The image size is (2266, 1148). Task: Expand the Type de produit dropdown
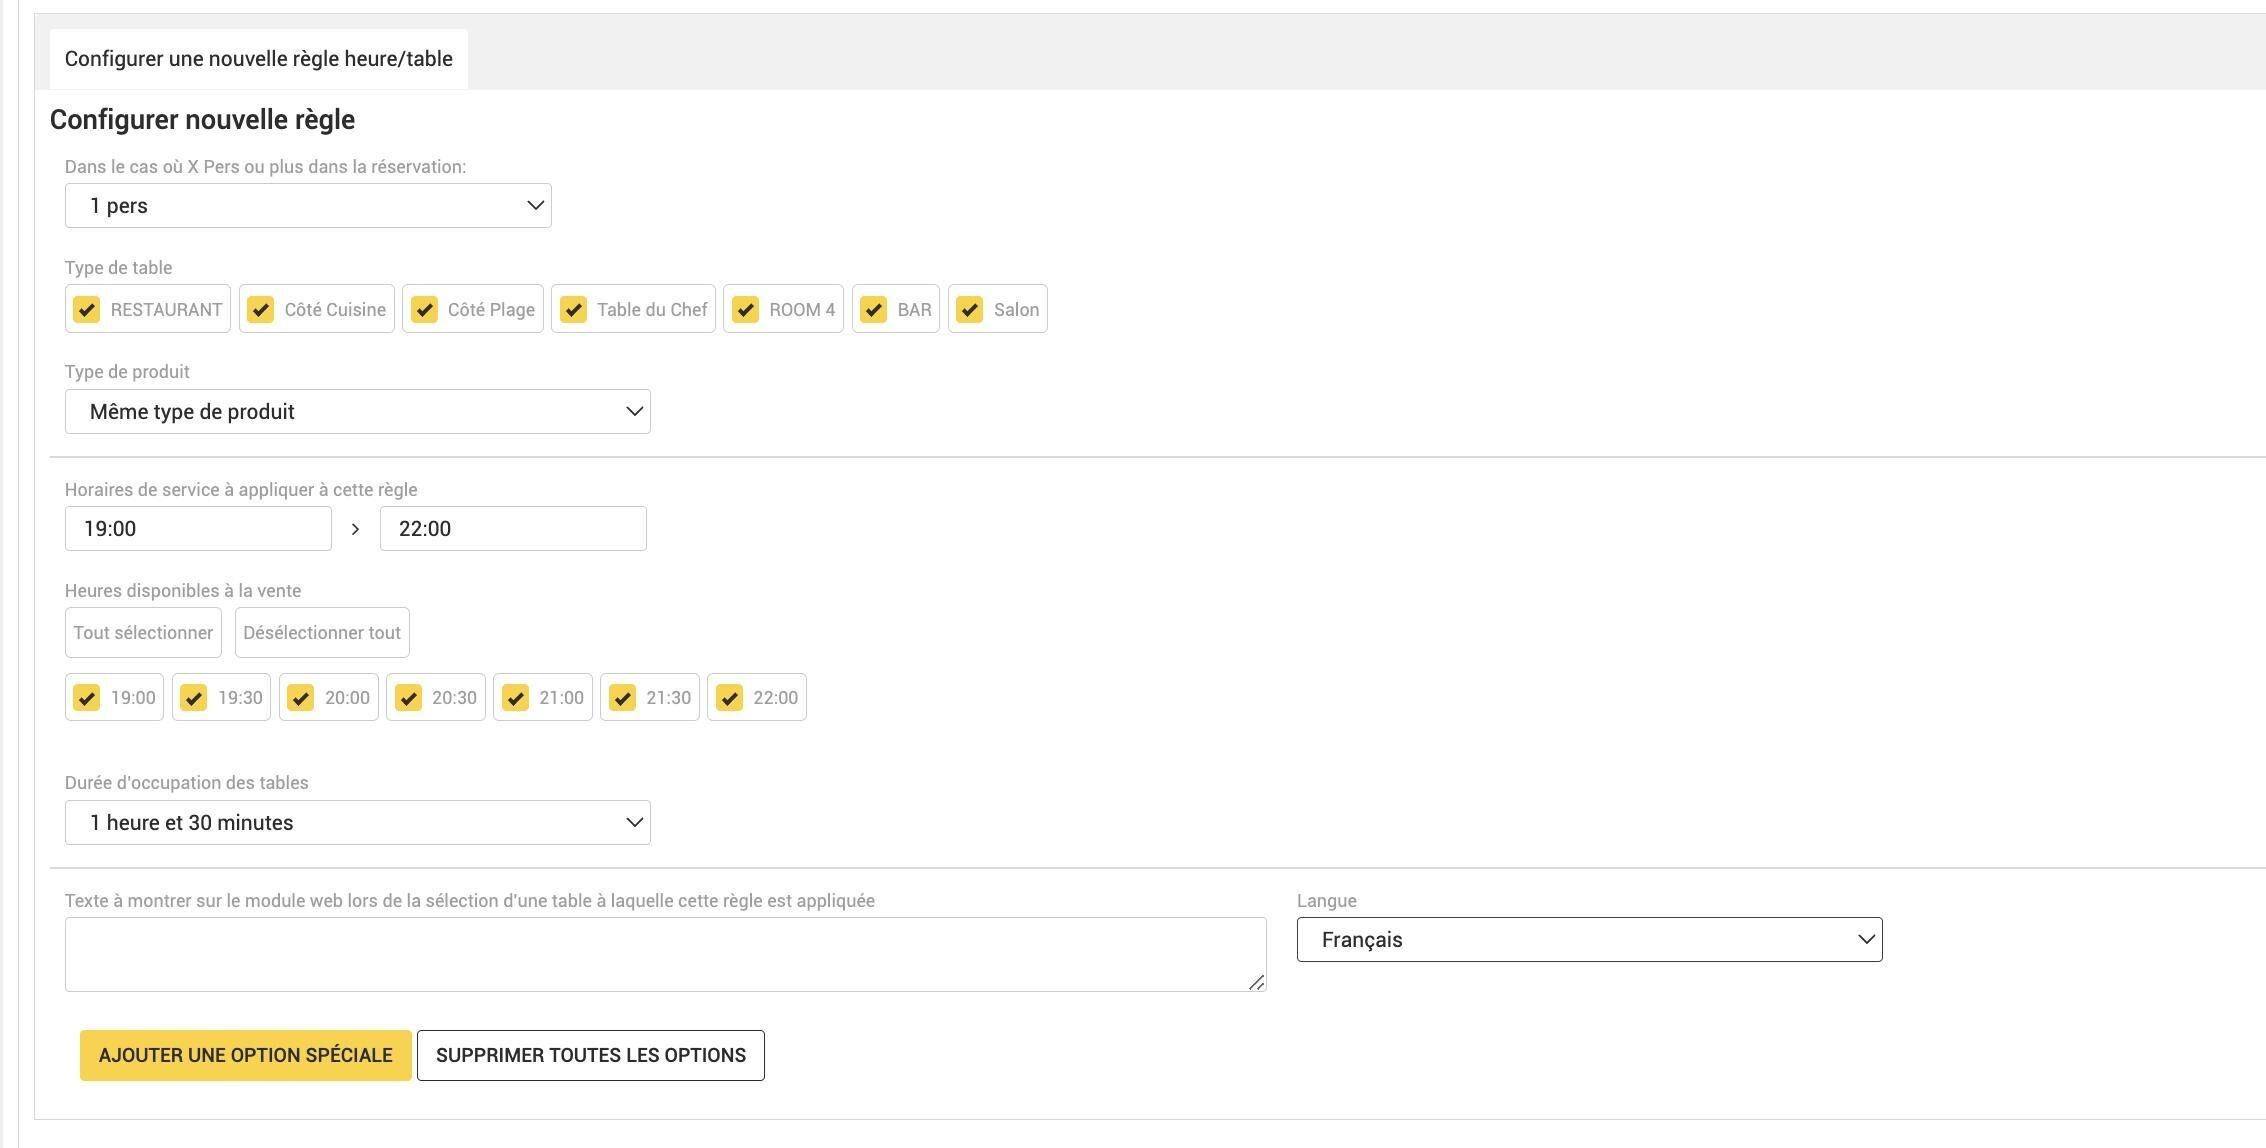(x=358, y=412)
